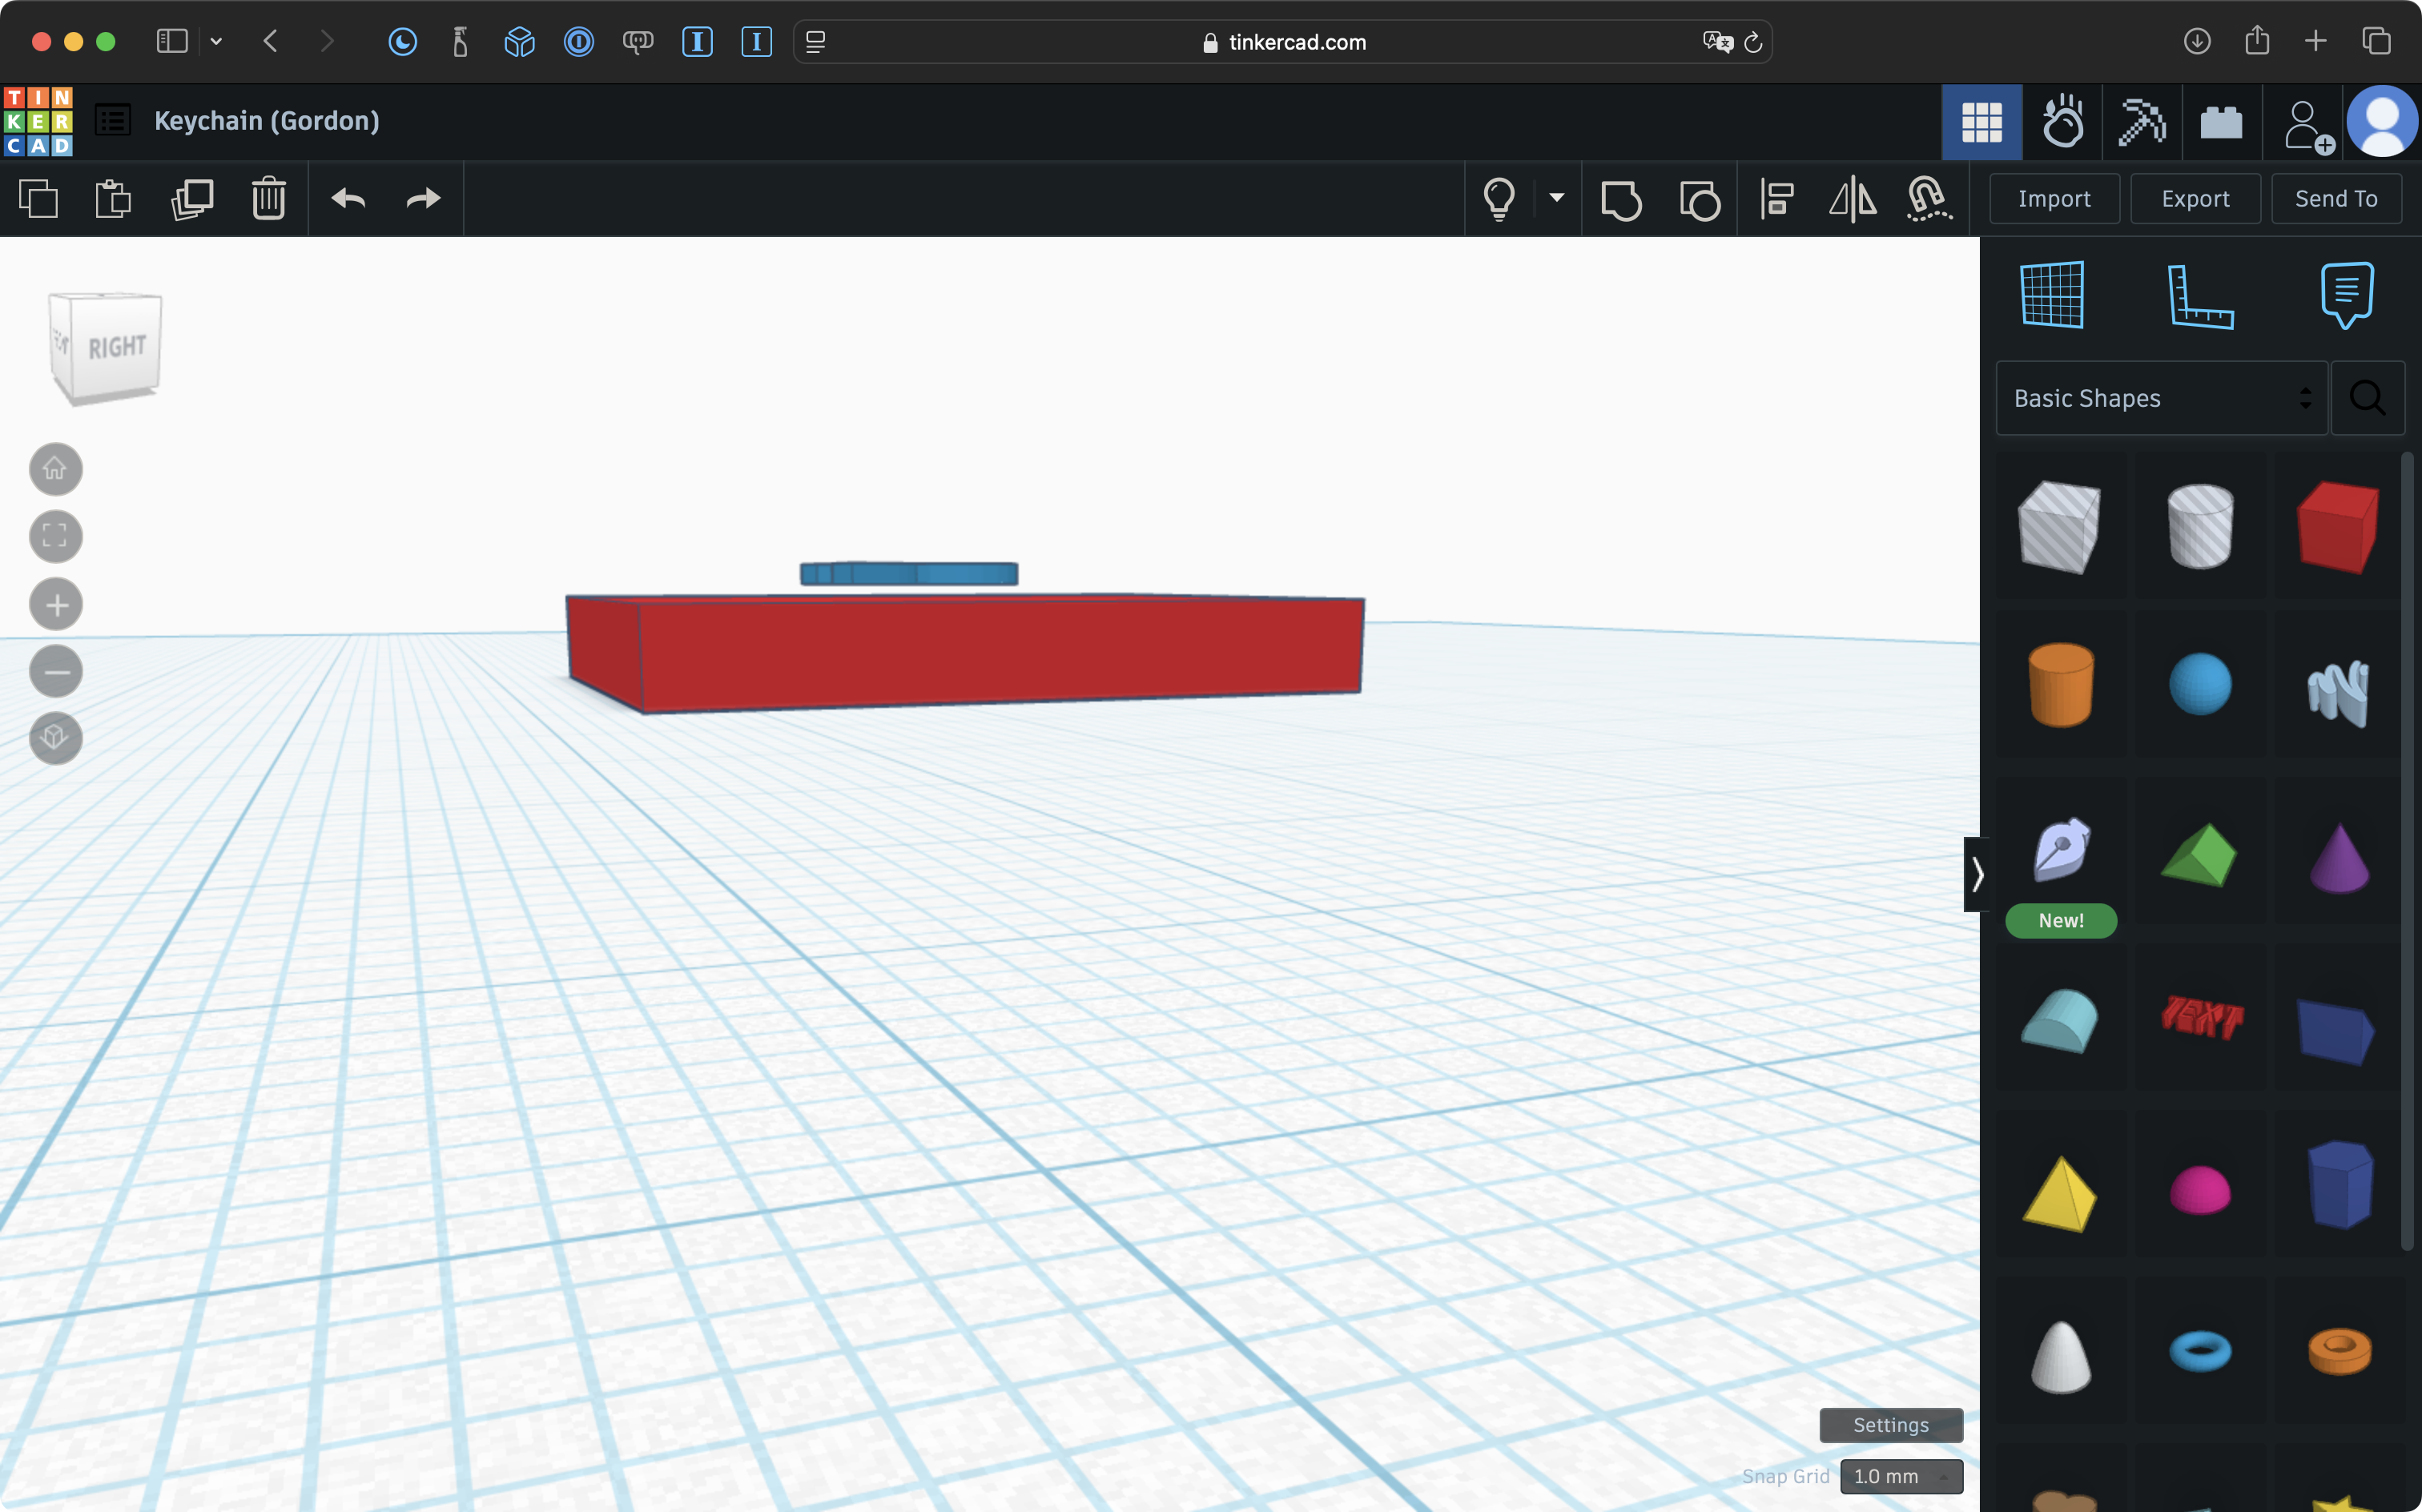Open the Sim Lab workspace tab
2422x1512 pixels.
[x=2062, y=122]
